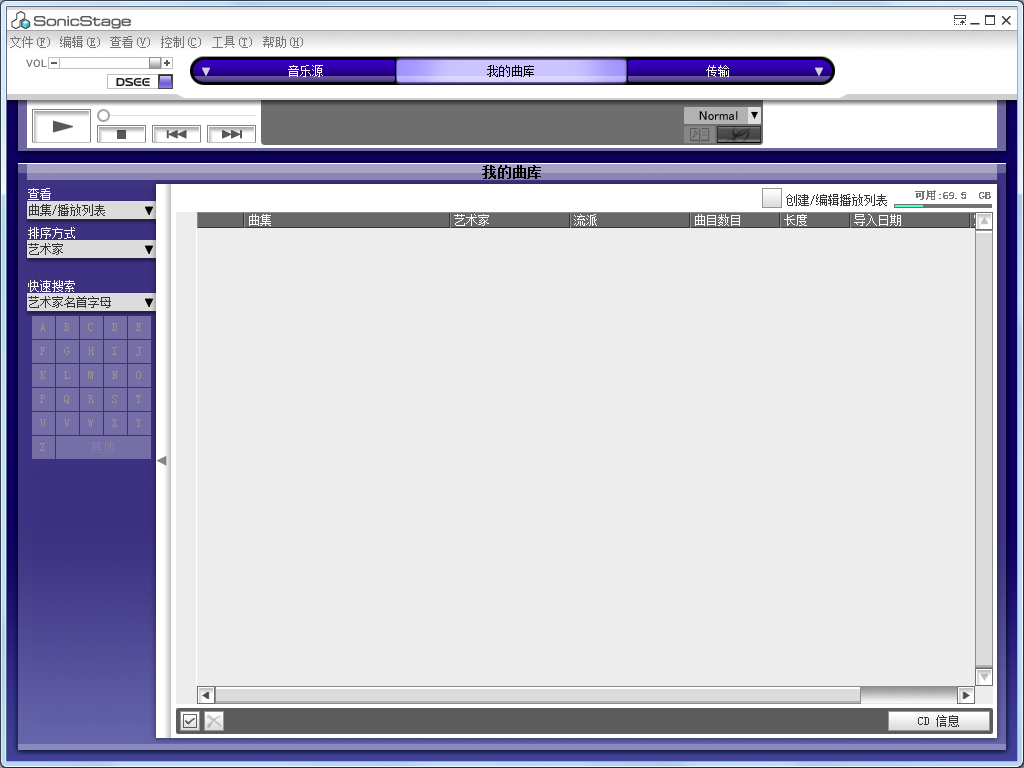Toggle the DSEE sound enhancement indicator
Image resolution: width=1024 pixels, height=768 pixels.
[166, 82]
